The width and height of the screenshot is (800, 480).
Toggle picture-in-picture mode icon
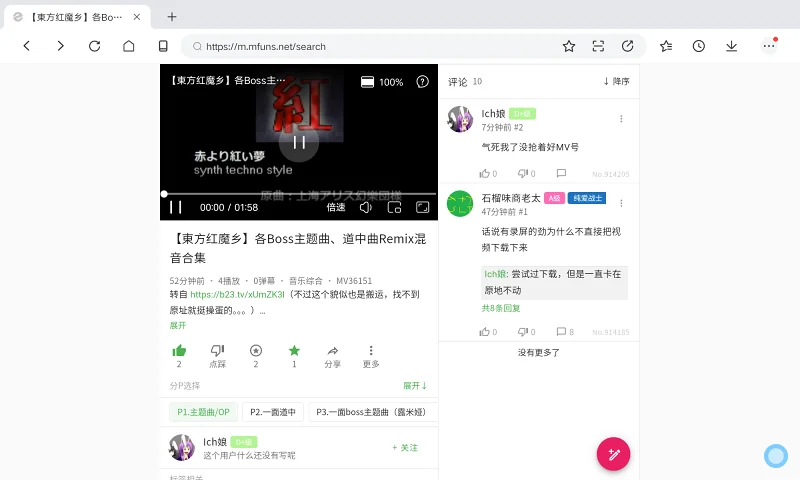[x=394, y=207]
